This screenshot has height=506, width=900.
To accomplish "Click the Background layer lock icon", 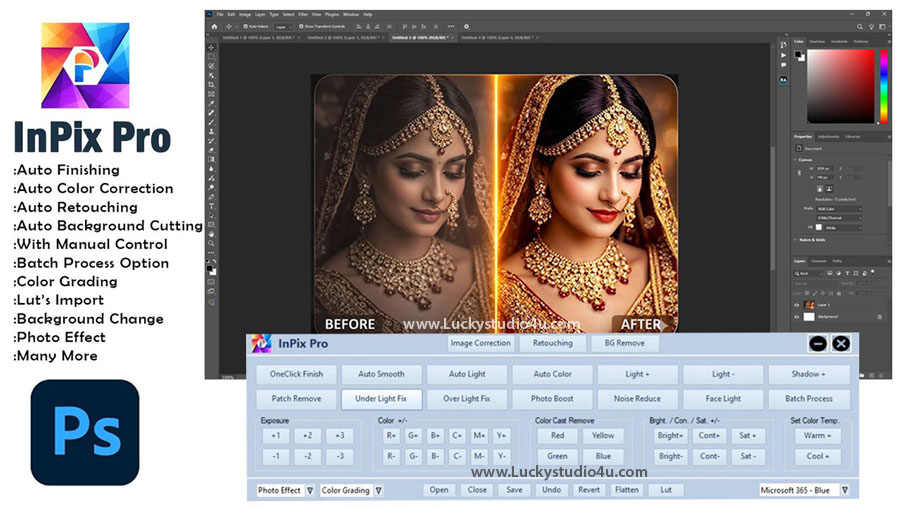I will (879, 317).
